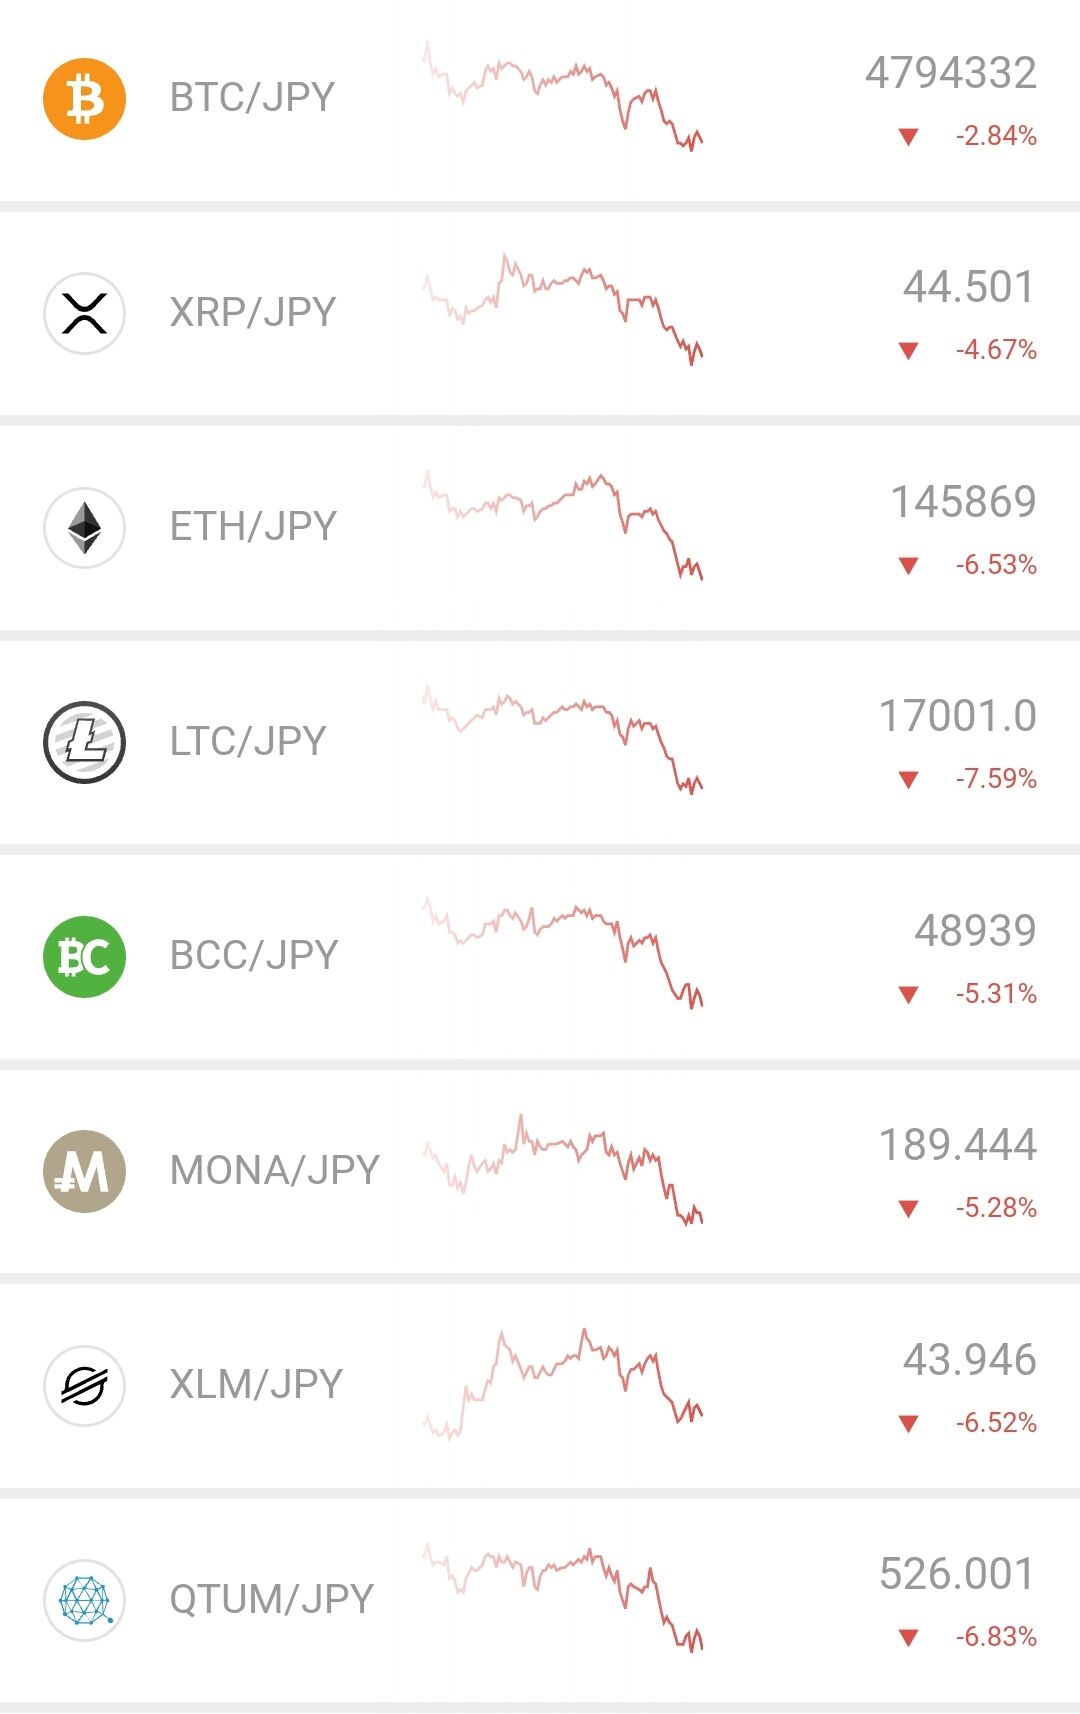The image size is (1080, 1714).
Task: Tap the Litecoin logo icon
Action: click(85, 742)
